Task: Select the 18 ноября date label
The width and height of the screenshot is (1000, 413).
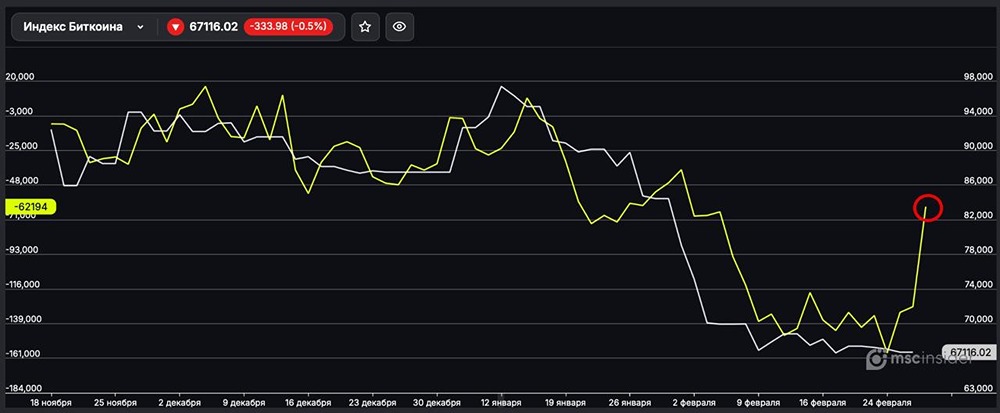Action: click(x=53, y=403)
